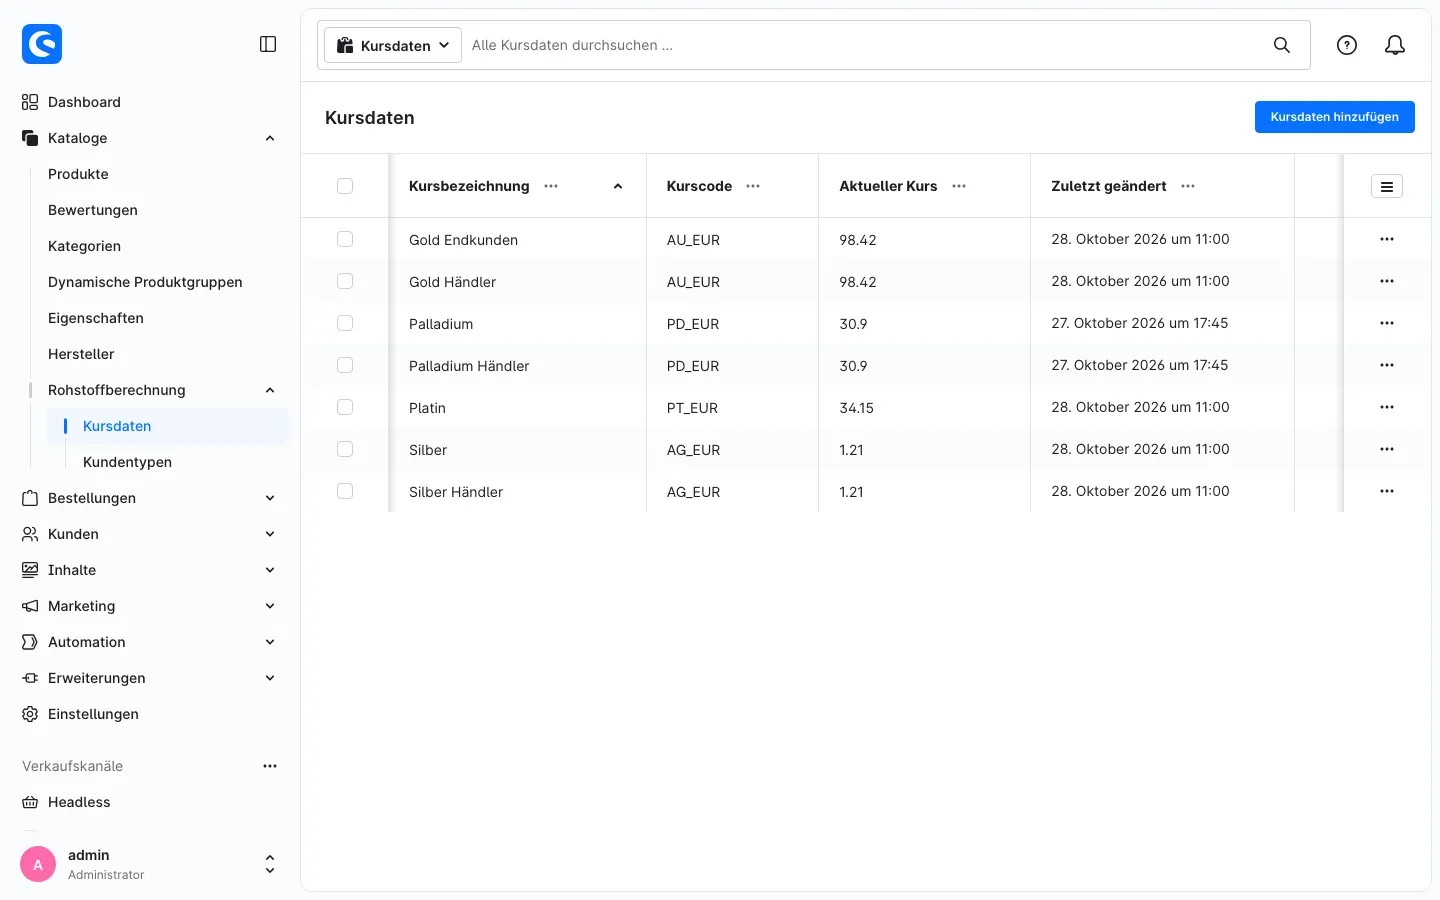This screenshot has width=1440, height=900.
Task: Expand the Marketing menu section
Action: 270,606
